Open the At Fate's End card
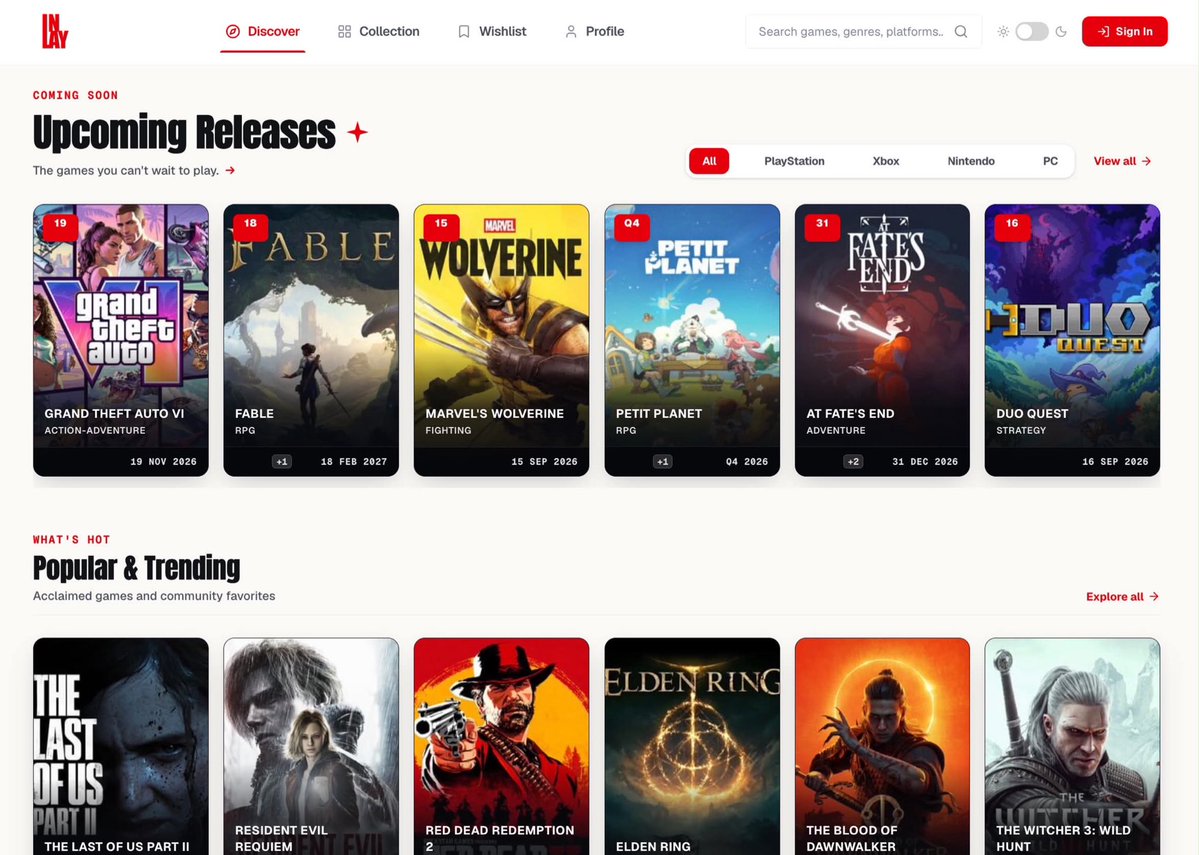Image resolution: width=1199 pixels, height=855 pixels. (882, 340)
